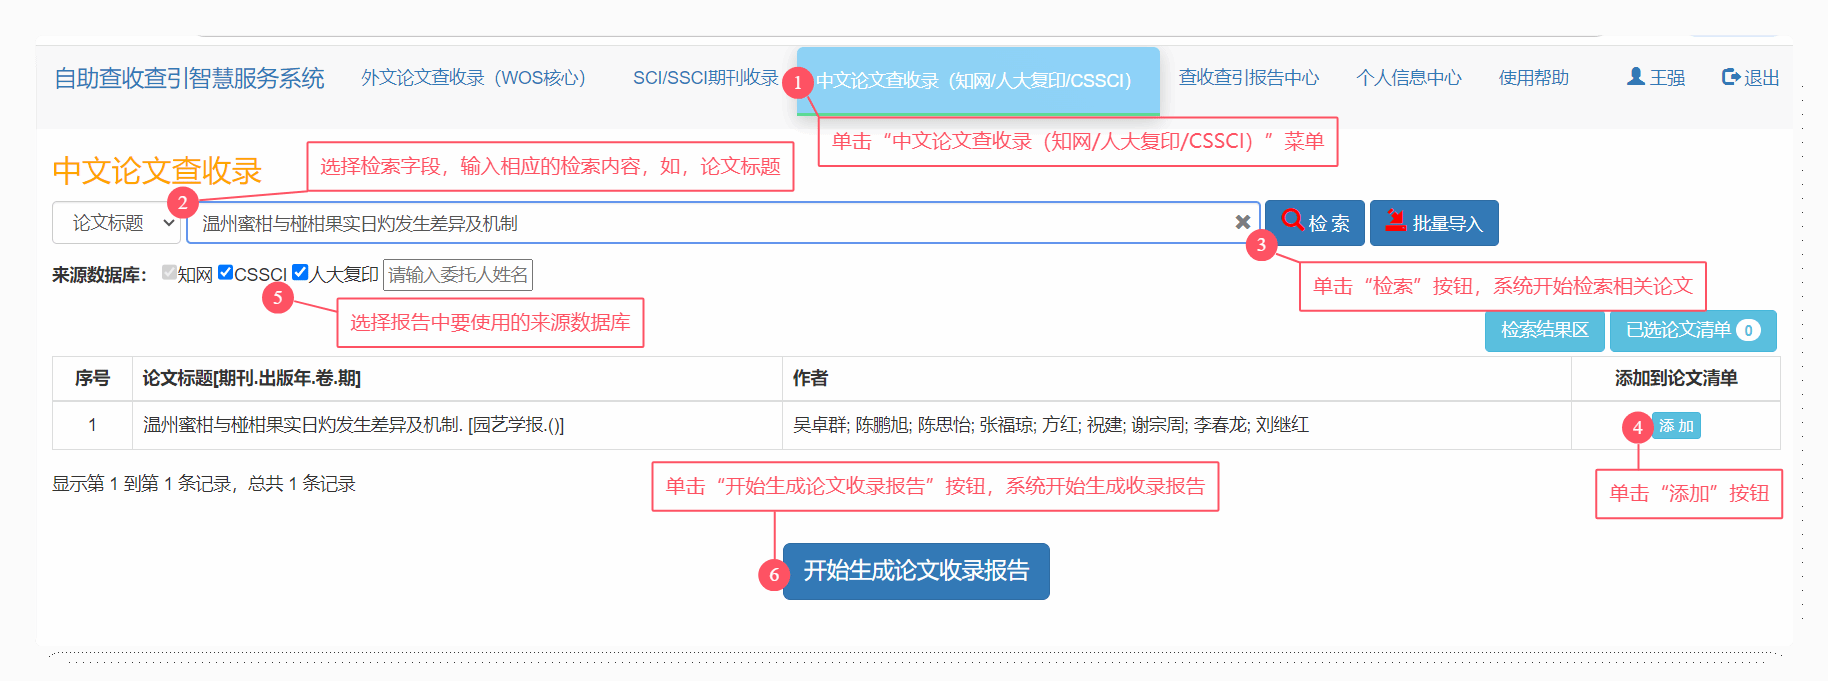
Task: Click the 请输入委托人姓名 input field
Action: 458,275
